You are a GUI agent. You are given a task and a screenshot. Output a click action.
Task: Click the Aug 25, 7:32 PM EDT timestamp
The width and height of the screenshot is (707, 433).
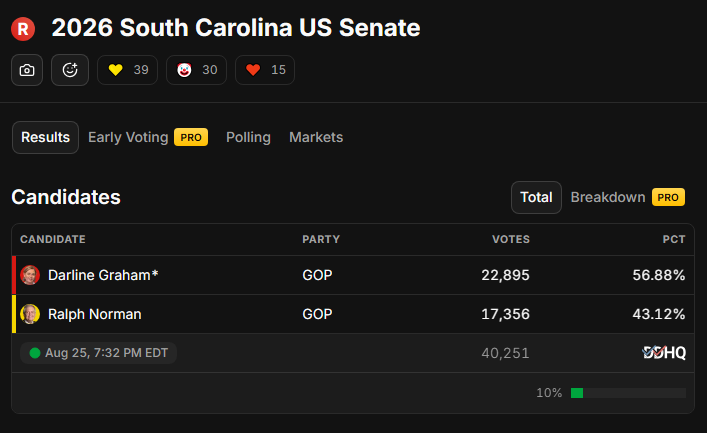point(106,353)
